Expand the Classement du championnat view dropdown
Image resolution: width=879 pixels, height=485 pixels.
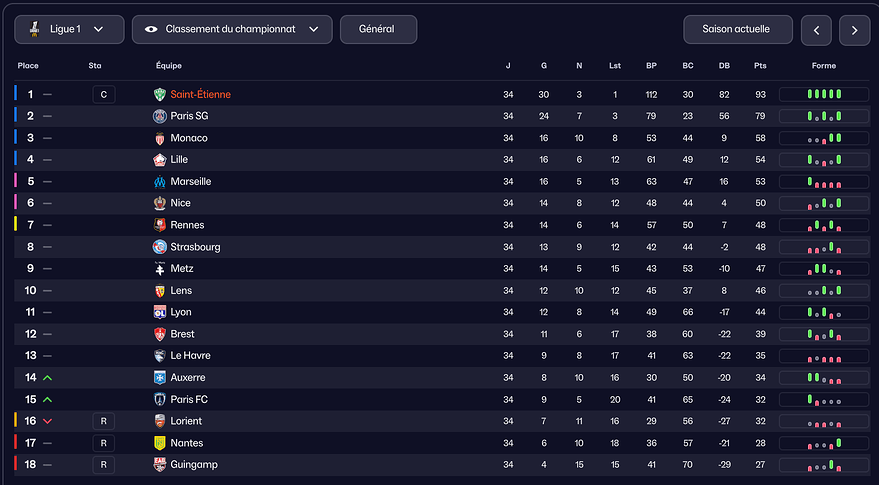(231, 30)
